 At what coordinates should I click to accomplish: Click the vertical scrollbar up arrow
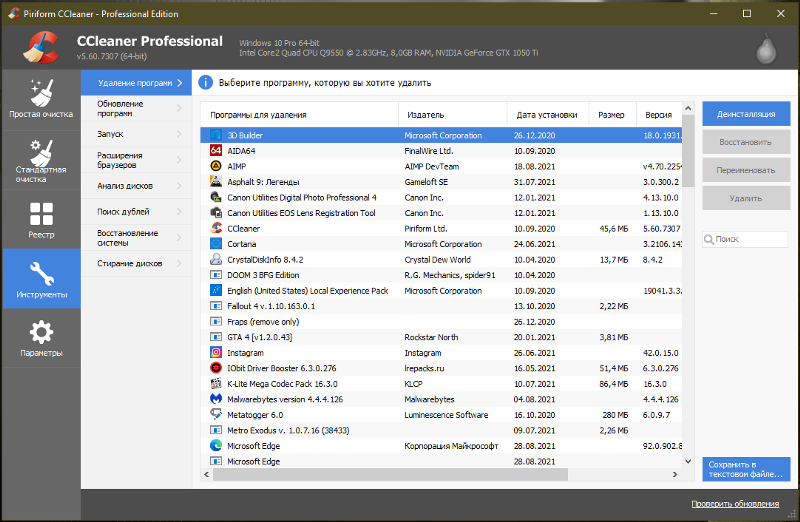click(688, 108)
